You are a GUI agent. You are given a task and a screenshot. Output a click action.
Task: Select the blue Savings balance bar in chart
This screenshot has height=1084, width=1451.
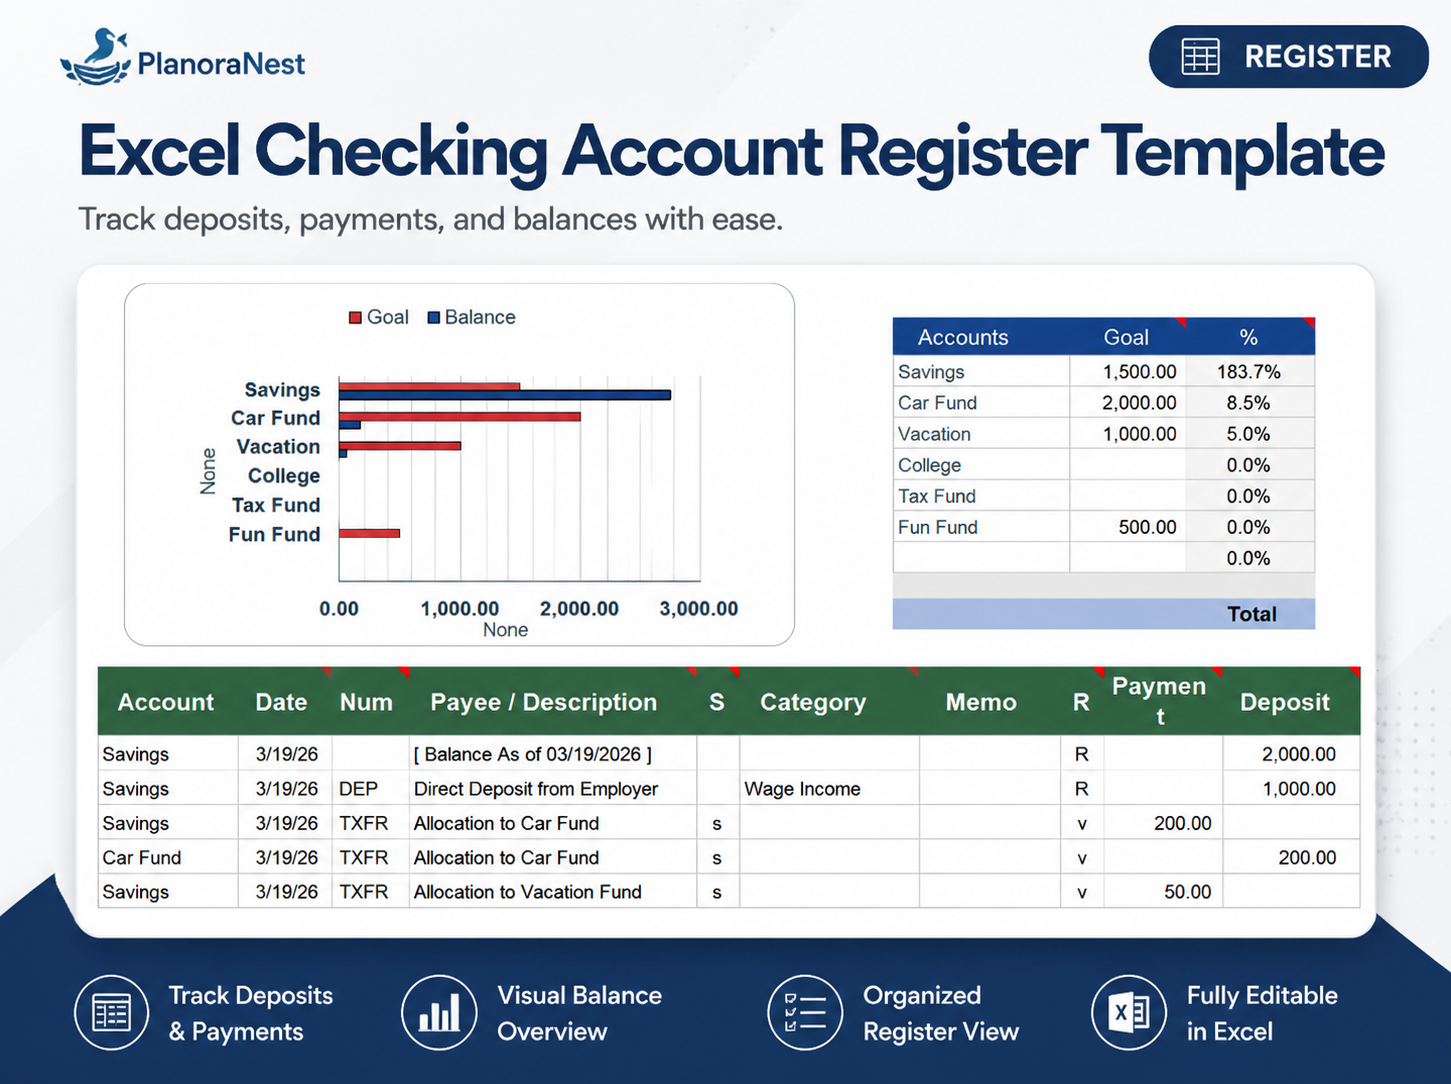(504, 395)
